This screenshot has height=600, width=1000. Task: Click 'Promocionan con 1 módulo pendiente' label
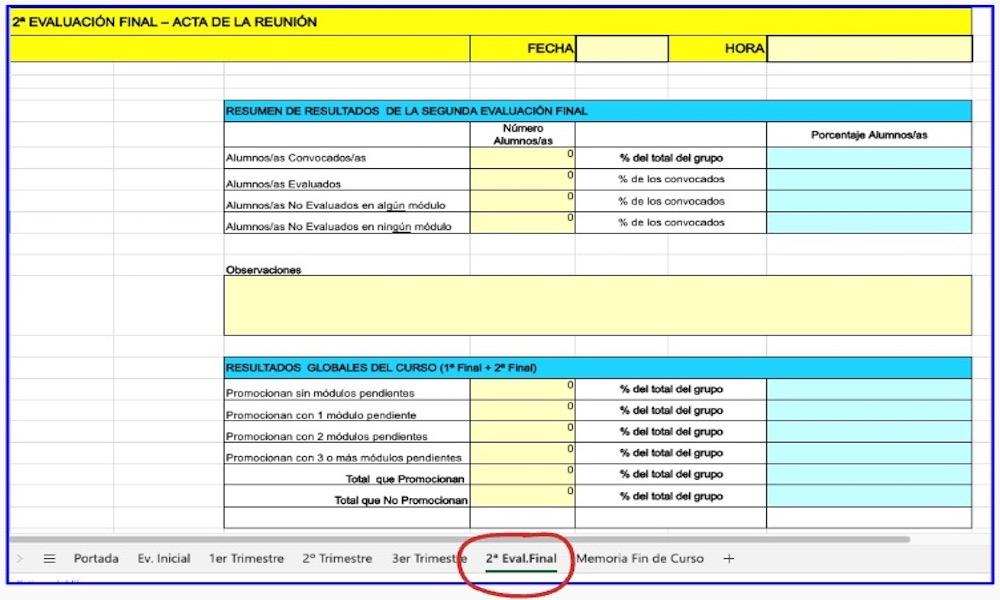[x=321, y=415]
